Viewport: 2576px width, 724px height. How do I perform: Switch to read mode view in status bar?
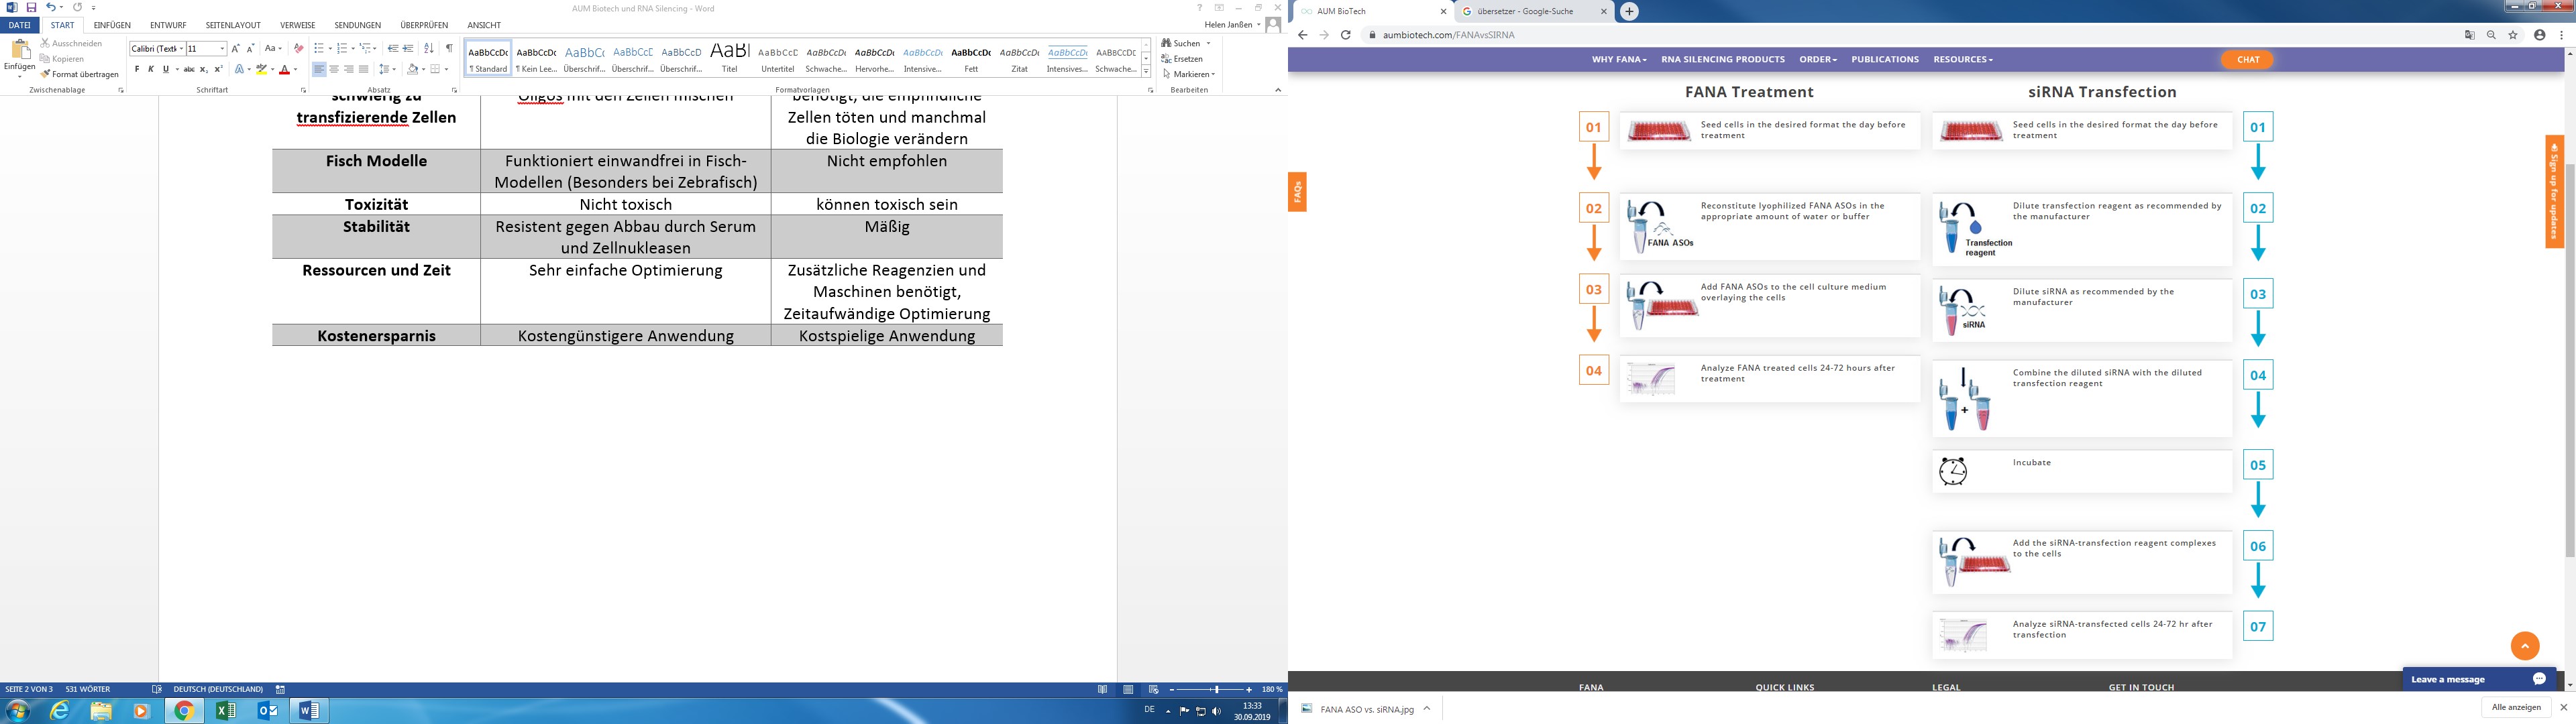(1103, 689)
